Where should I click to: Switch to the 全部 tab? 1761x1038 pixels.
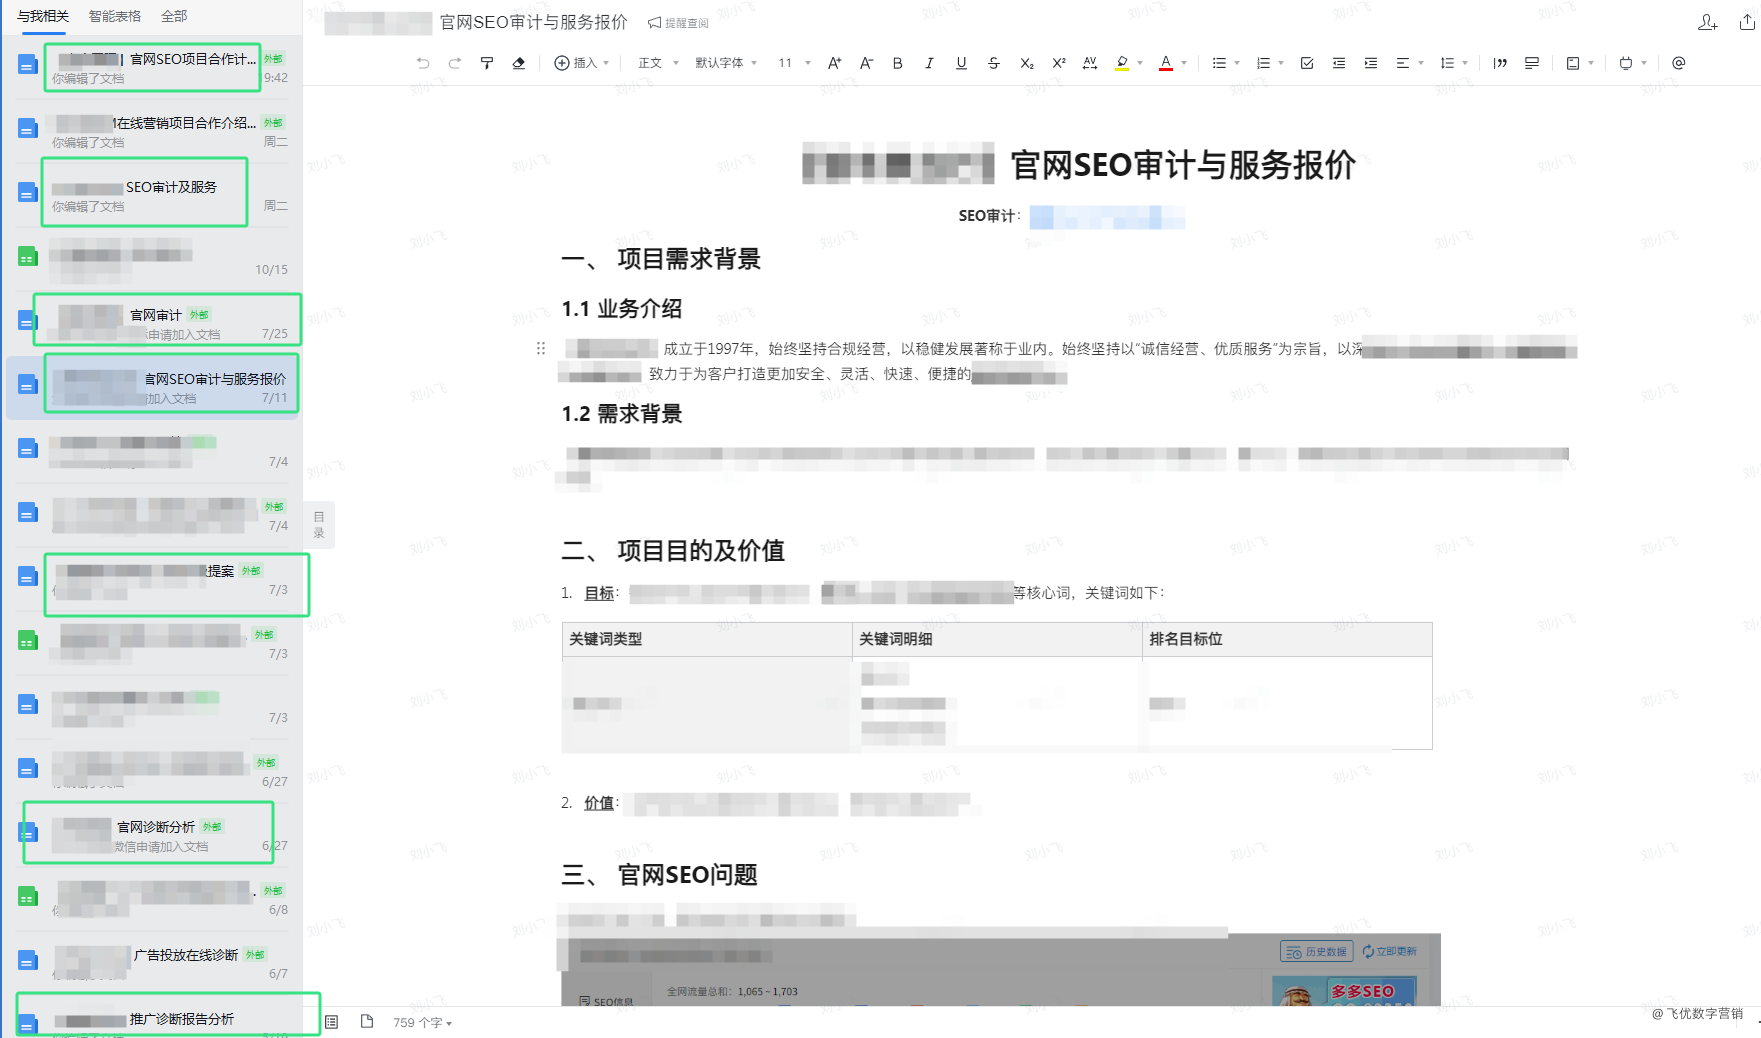pos(174,16)
